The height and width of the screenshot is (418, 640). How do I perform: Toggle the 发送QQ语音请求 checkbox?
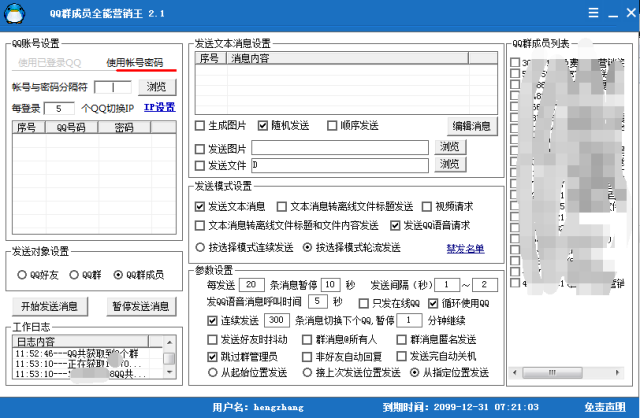pyautogui.click(x=395, y=225)
